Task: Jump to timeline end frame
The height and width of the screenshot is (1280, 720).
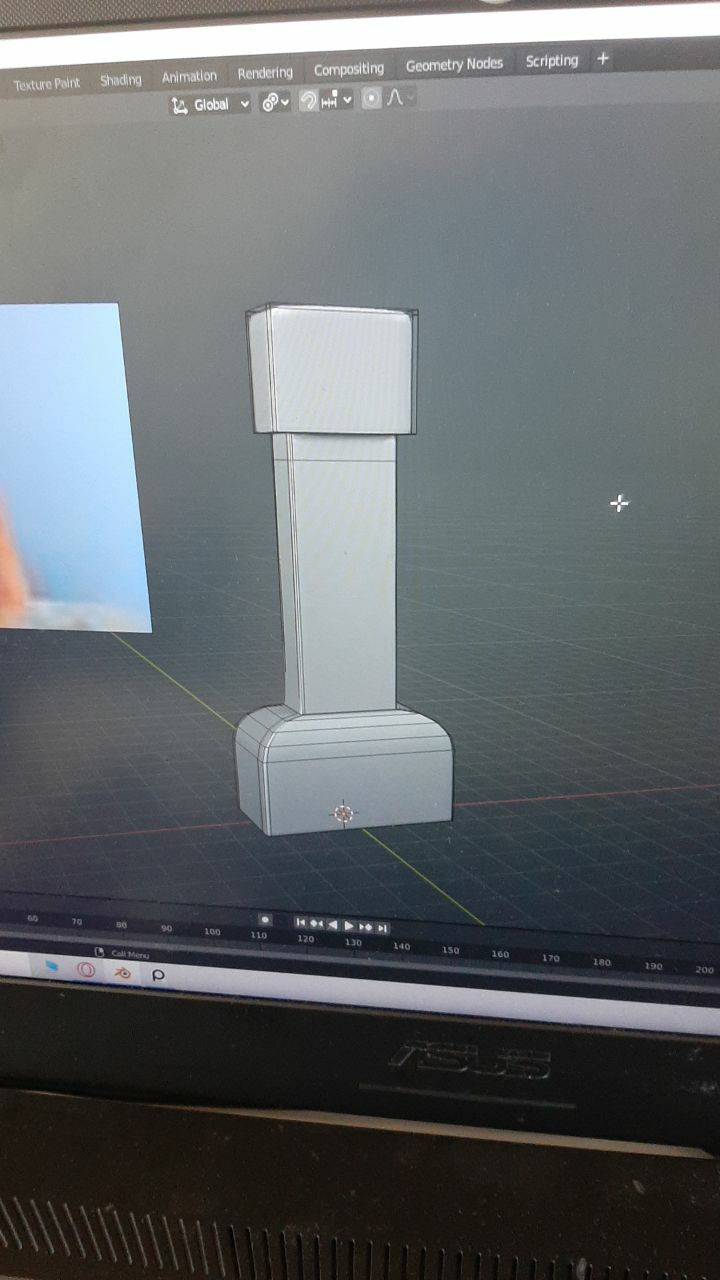Action: (382, 928)
